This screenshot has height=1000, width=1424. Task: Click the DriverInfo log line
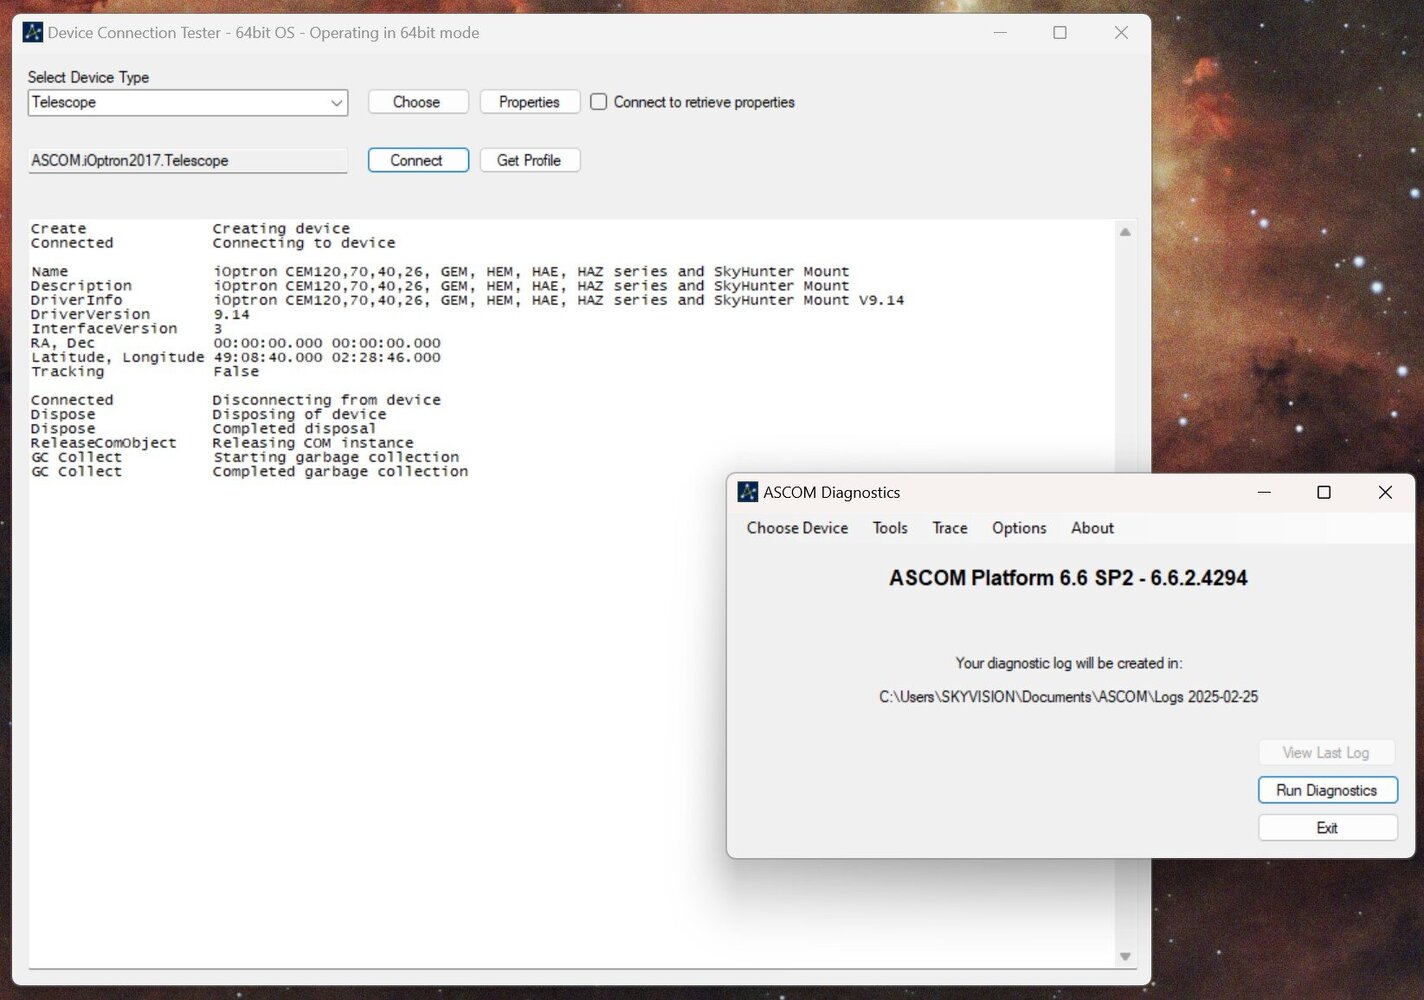[x=467, y=300]
